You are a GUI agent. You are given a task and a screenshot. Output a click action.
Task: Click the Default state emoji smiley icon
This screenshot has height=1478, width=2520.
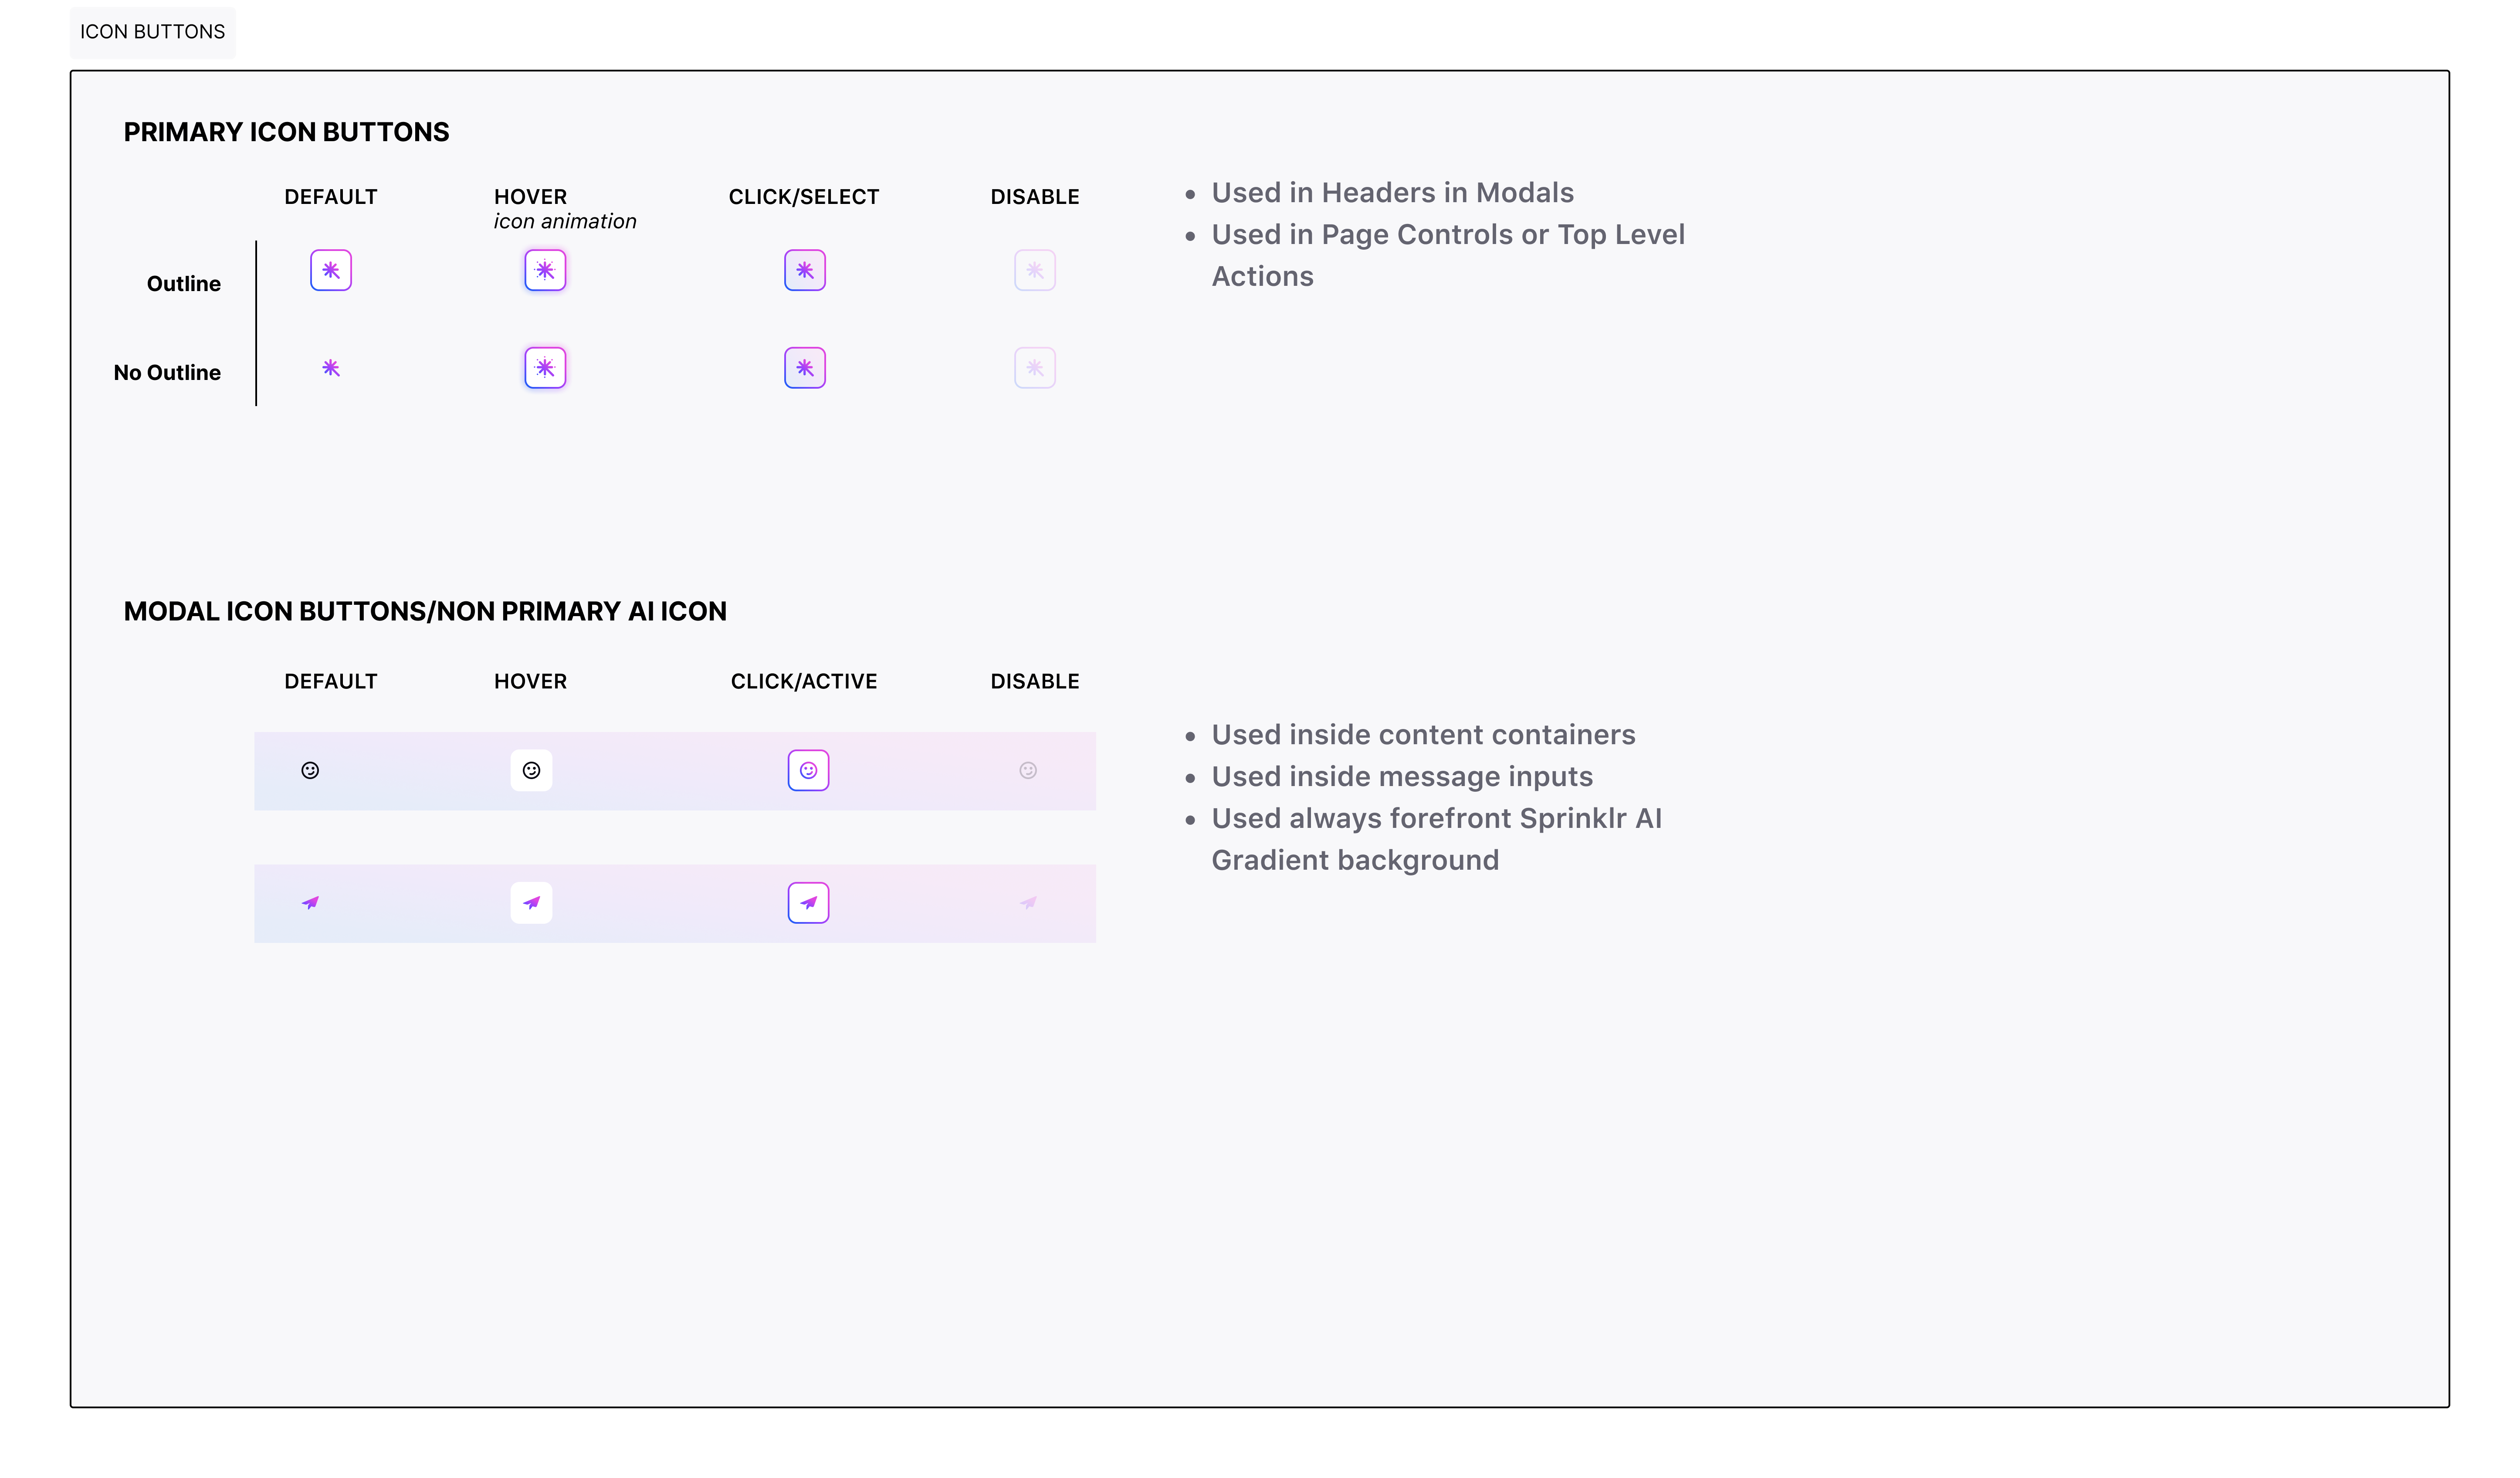[310, 770]
